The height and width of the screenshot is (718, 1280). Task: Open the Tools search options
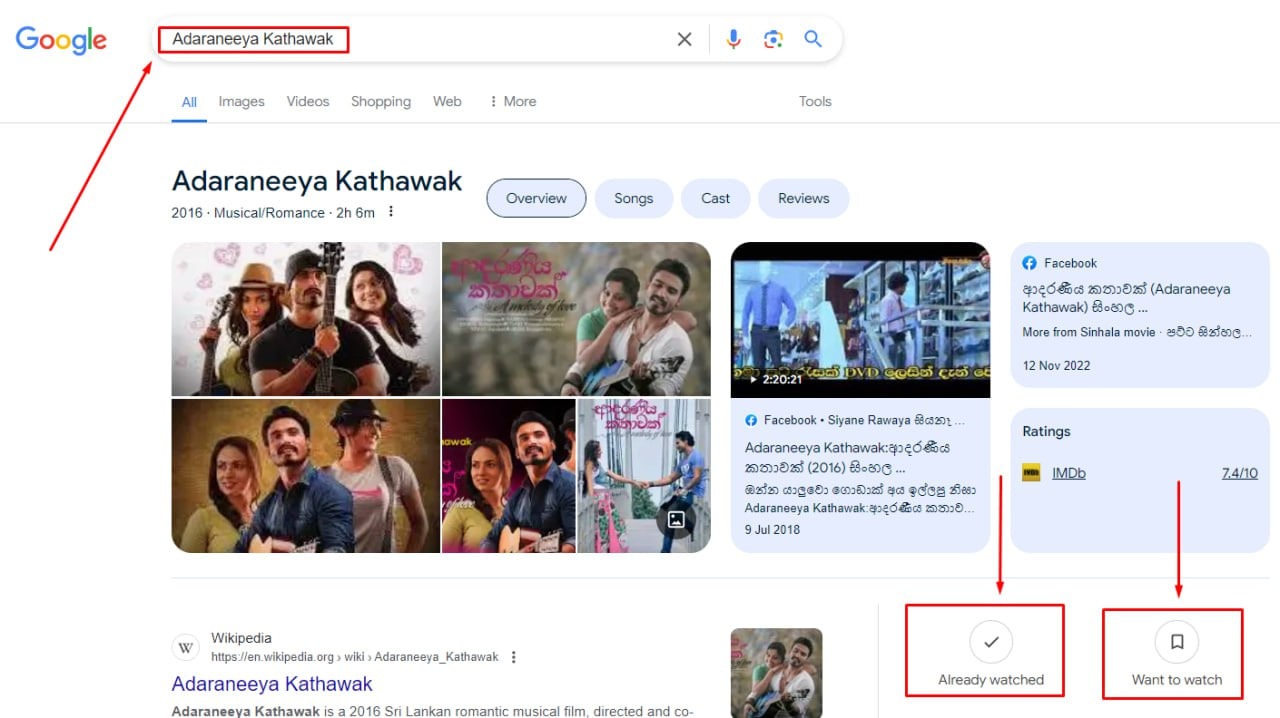(x=815, y=101)
